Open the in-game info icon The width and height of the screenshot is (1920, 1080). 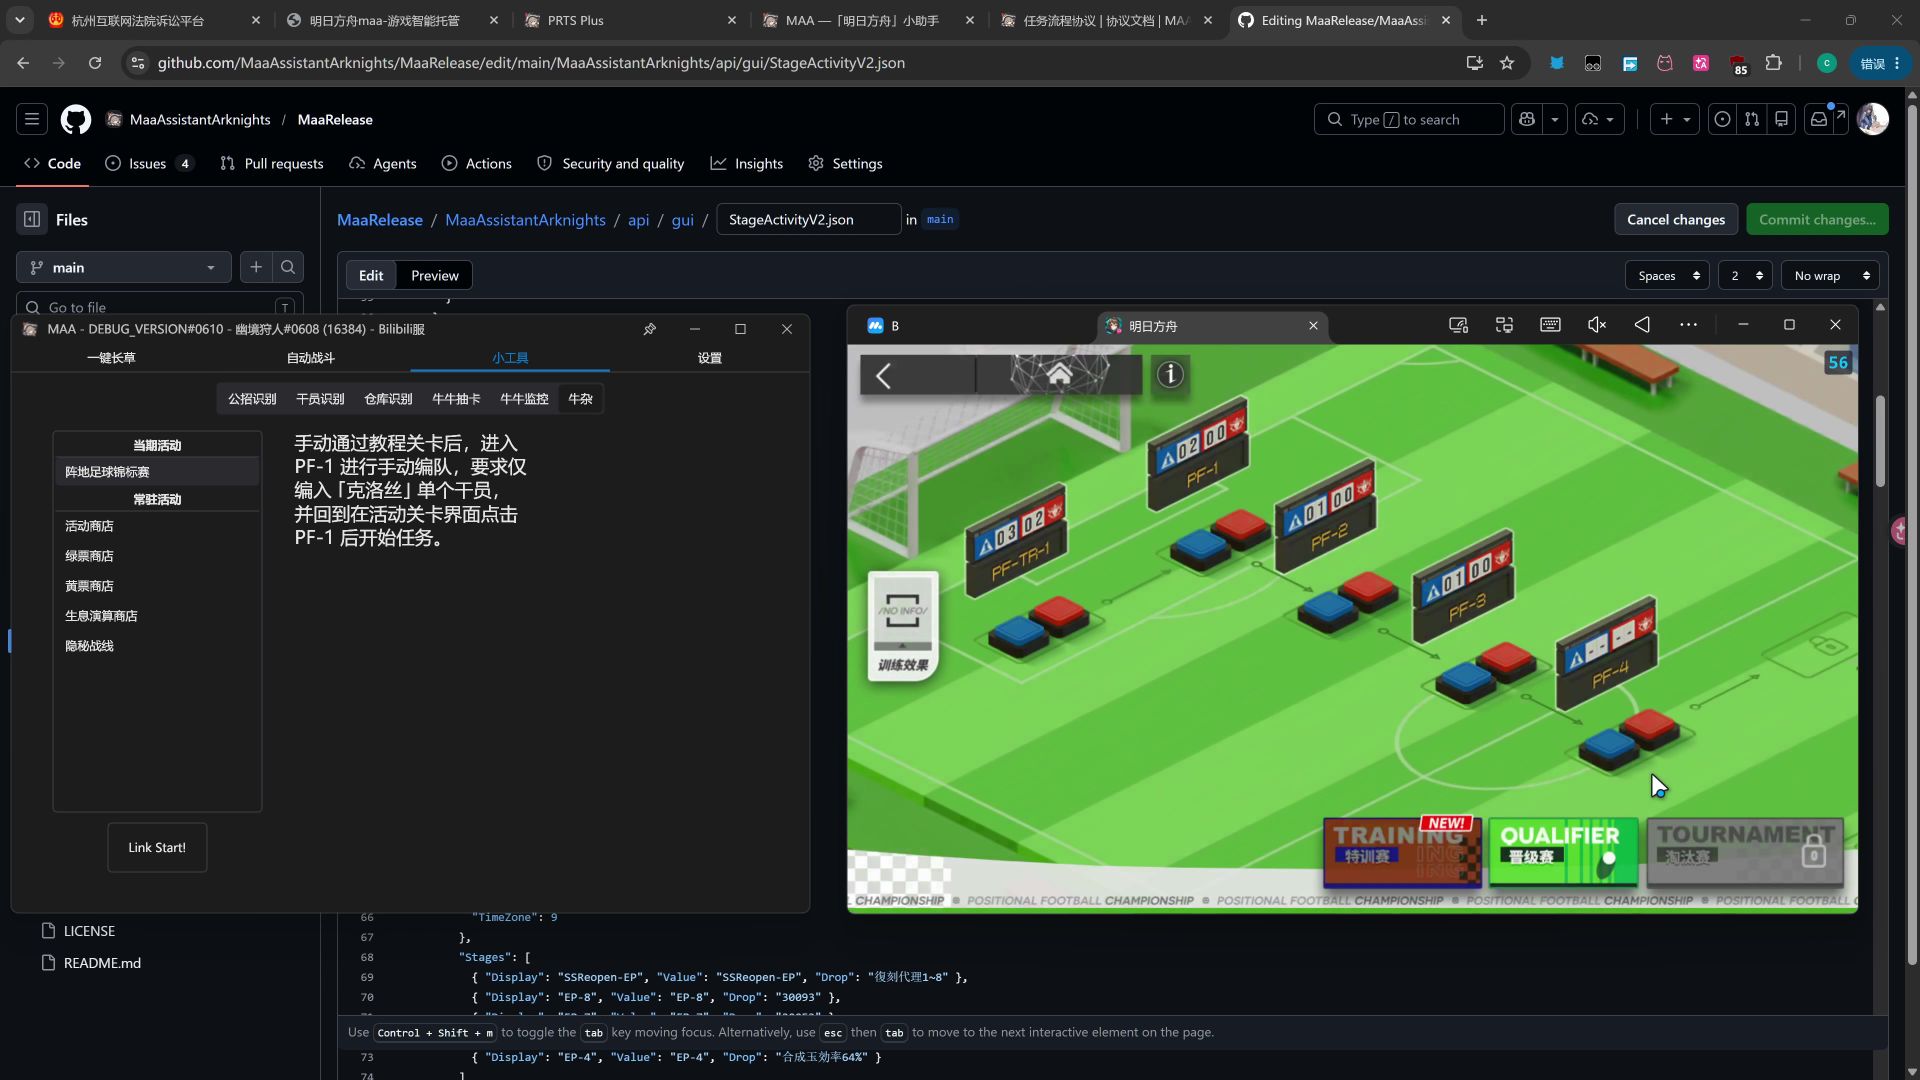1170,374
